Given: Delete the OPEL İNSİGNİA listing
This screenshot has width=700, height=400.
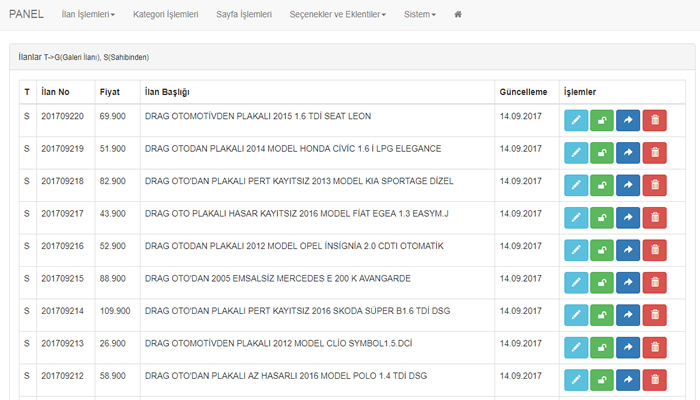Looking at the screenshot, I should pyautogui.click(x=654, y=250).
